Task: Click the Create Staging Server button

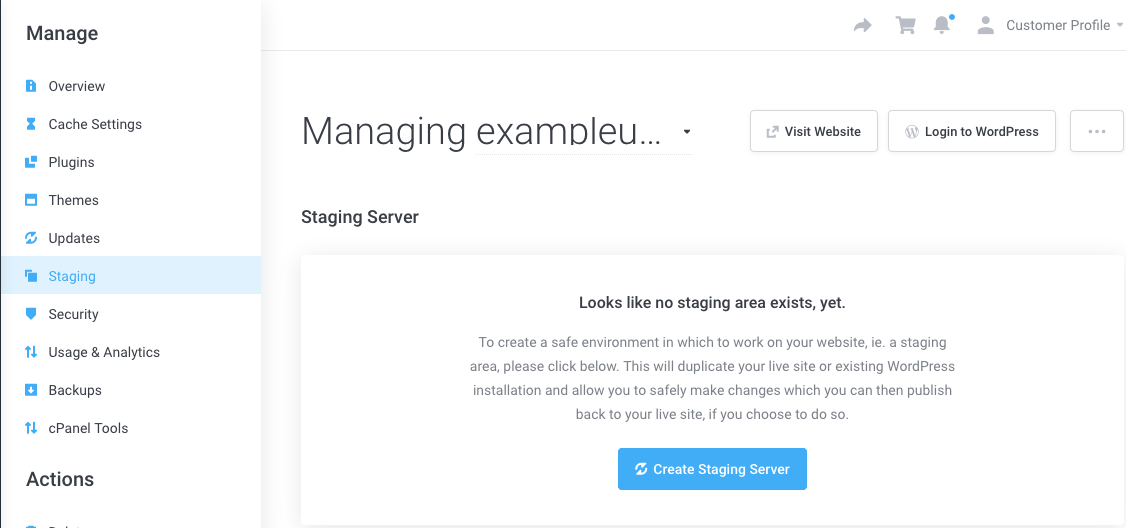Action: tap(712, 469)
